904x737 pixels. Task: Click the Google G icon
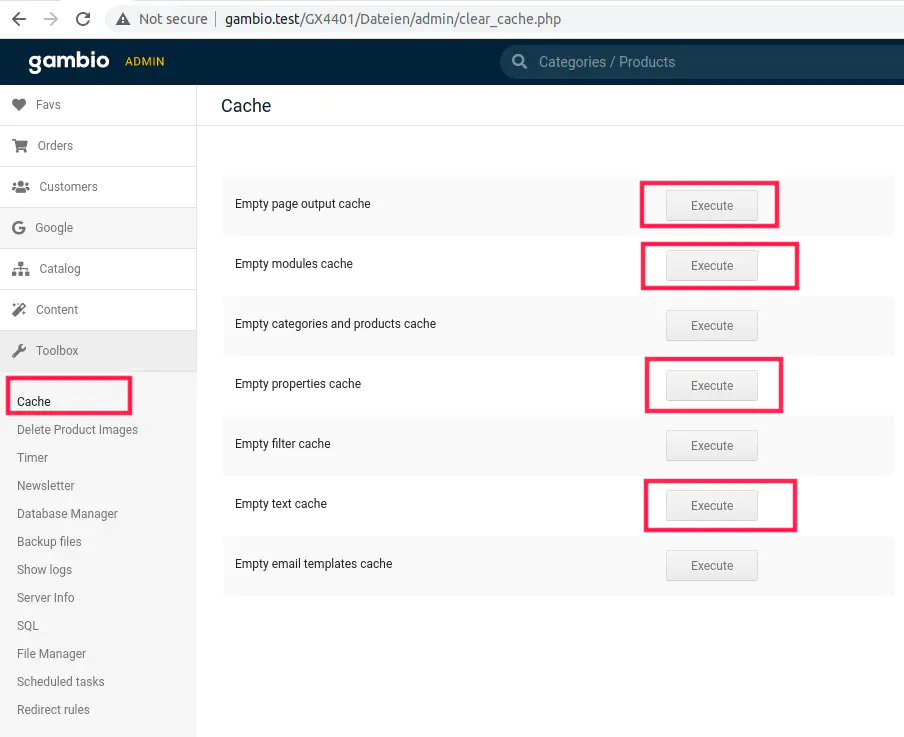[x=19, y=228]
